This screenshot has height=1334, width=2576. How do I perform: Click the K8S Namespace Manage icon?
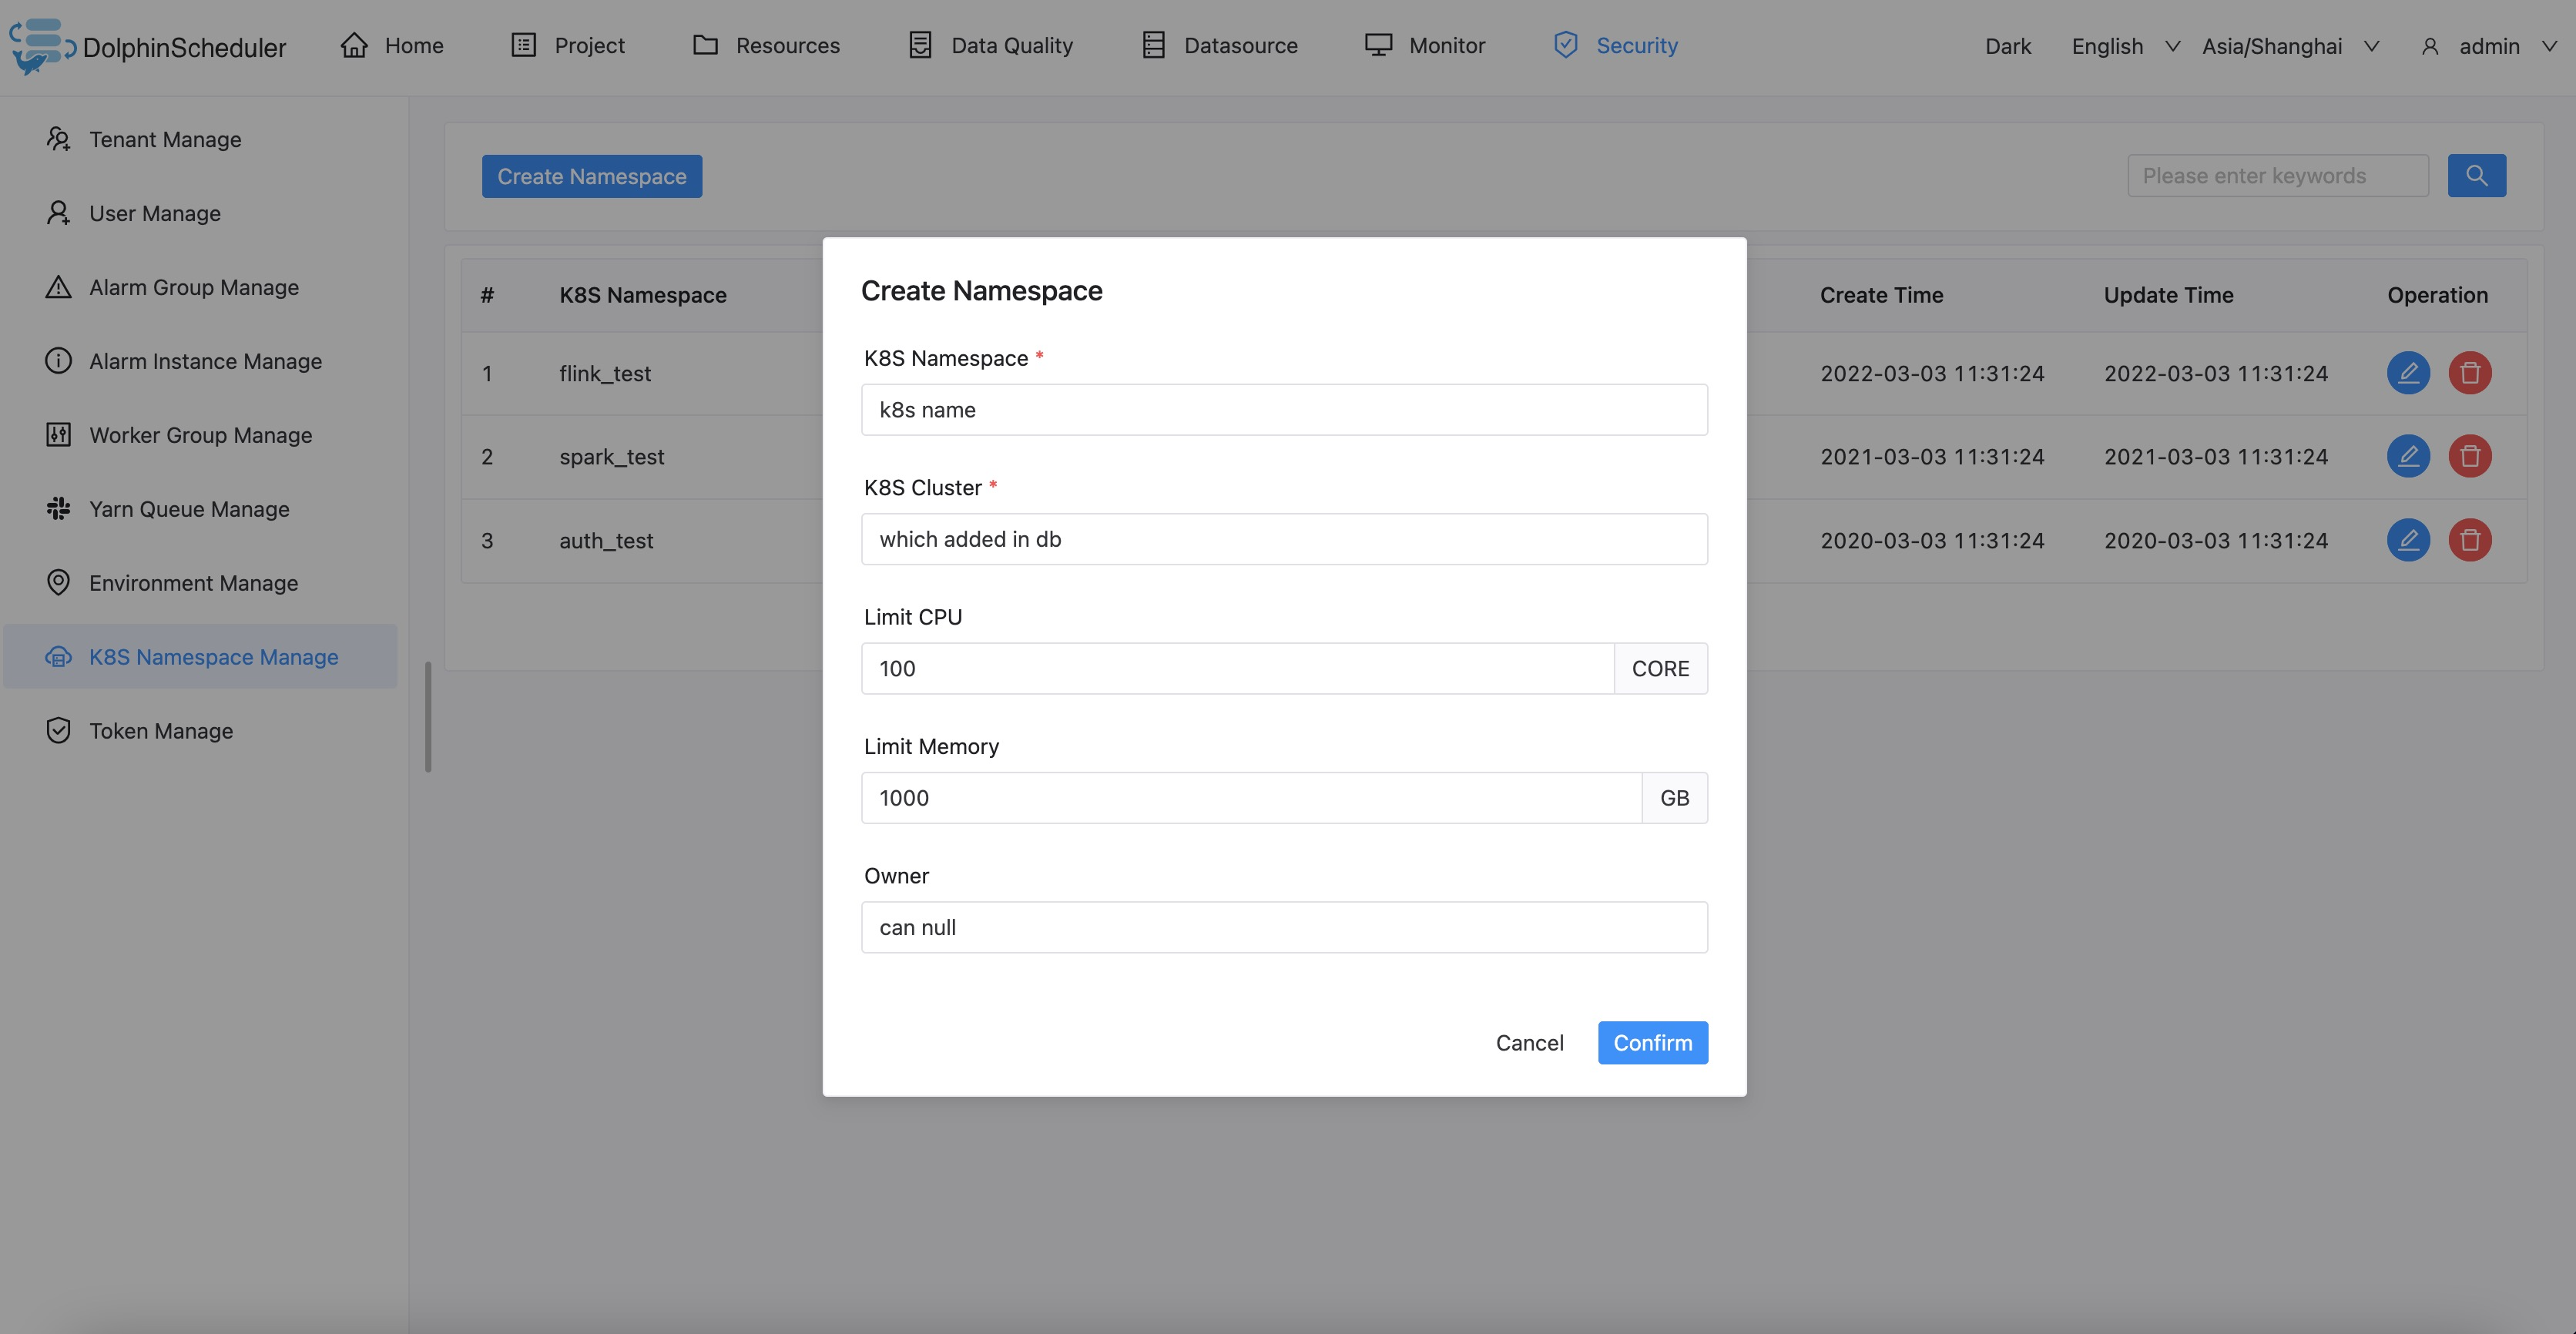click(58, 657)
